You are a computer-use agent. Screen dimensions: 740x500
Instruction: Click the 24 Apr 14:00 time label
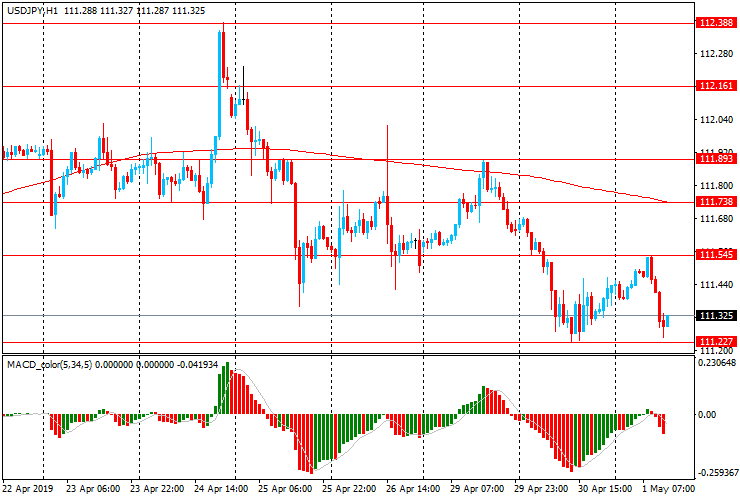[x=221, y=488]
